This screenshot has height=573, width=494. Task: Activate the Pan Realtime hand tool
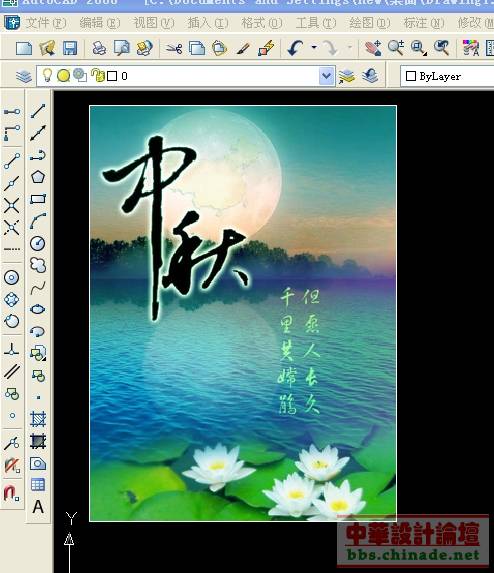coord(373,48)
